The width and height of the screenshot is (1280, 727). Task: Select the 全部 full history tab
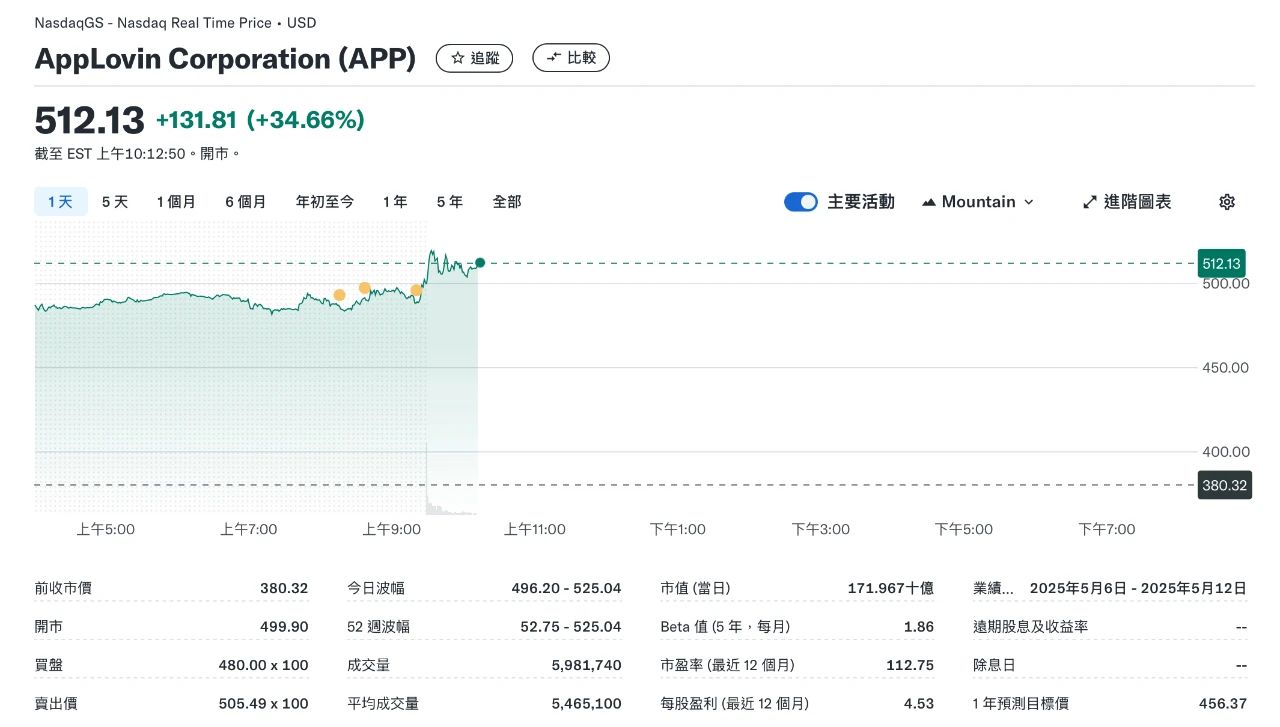(507, 202)
